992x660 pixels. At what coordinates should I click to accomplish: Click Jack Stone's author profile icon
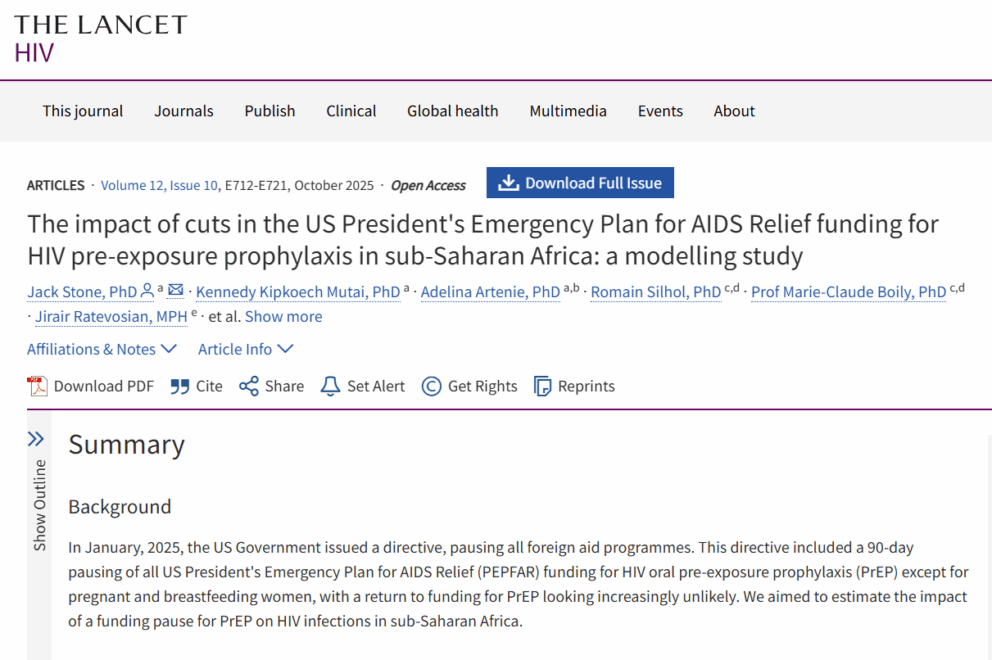(148, 291)
